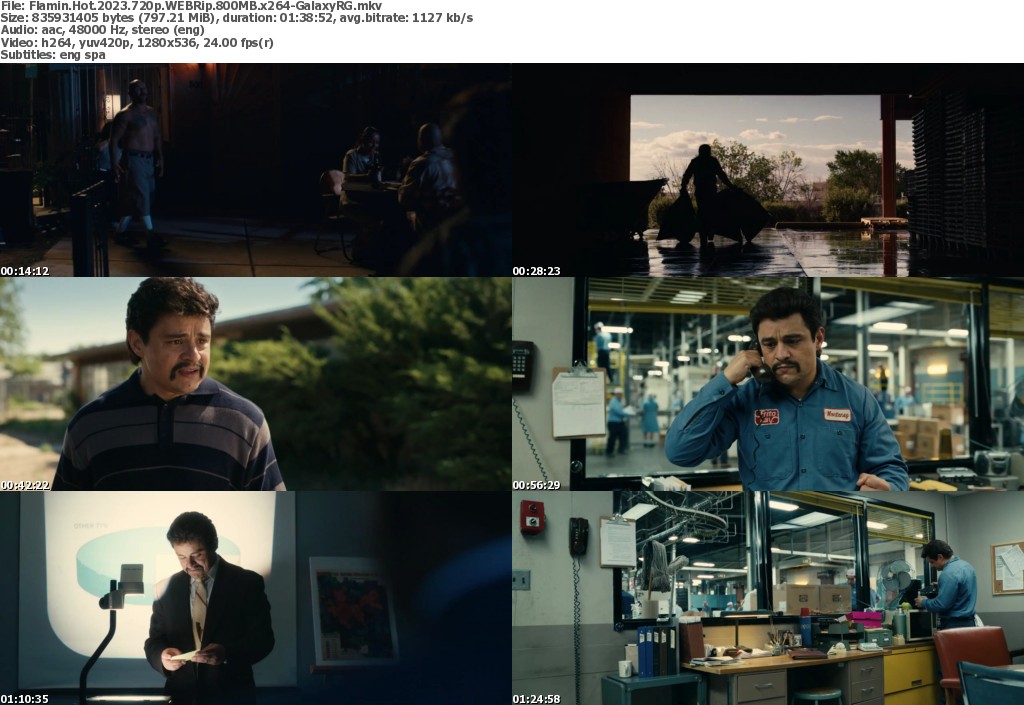The height and width of the screenshot is (705, 1024).
Task: Click the 00:14:12 timestamp label
Action: point(25,271)
